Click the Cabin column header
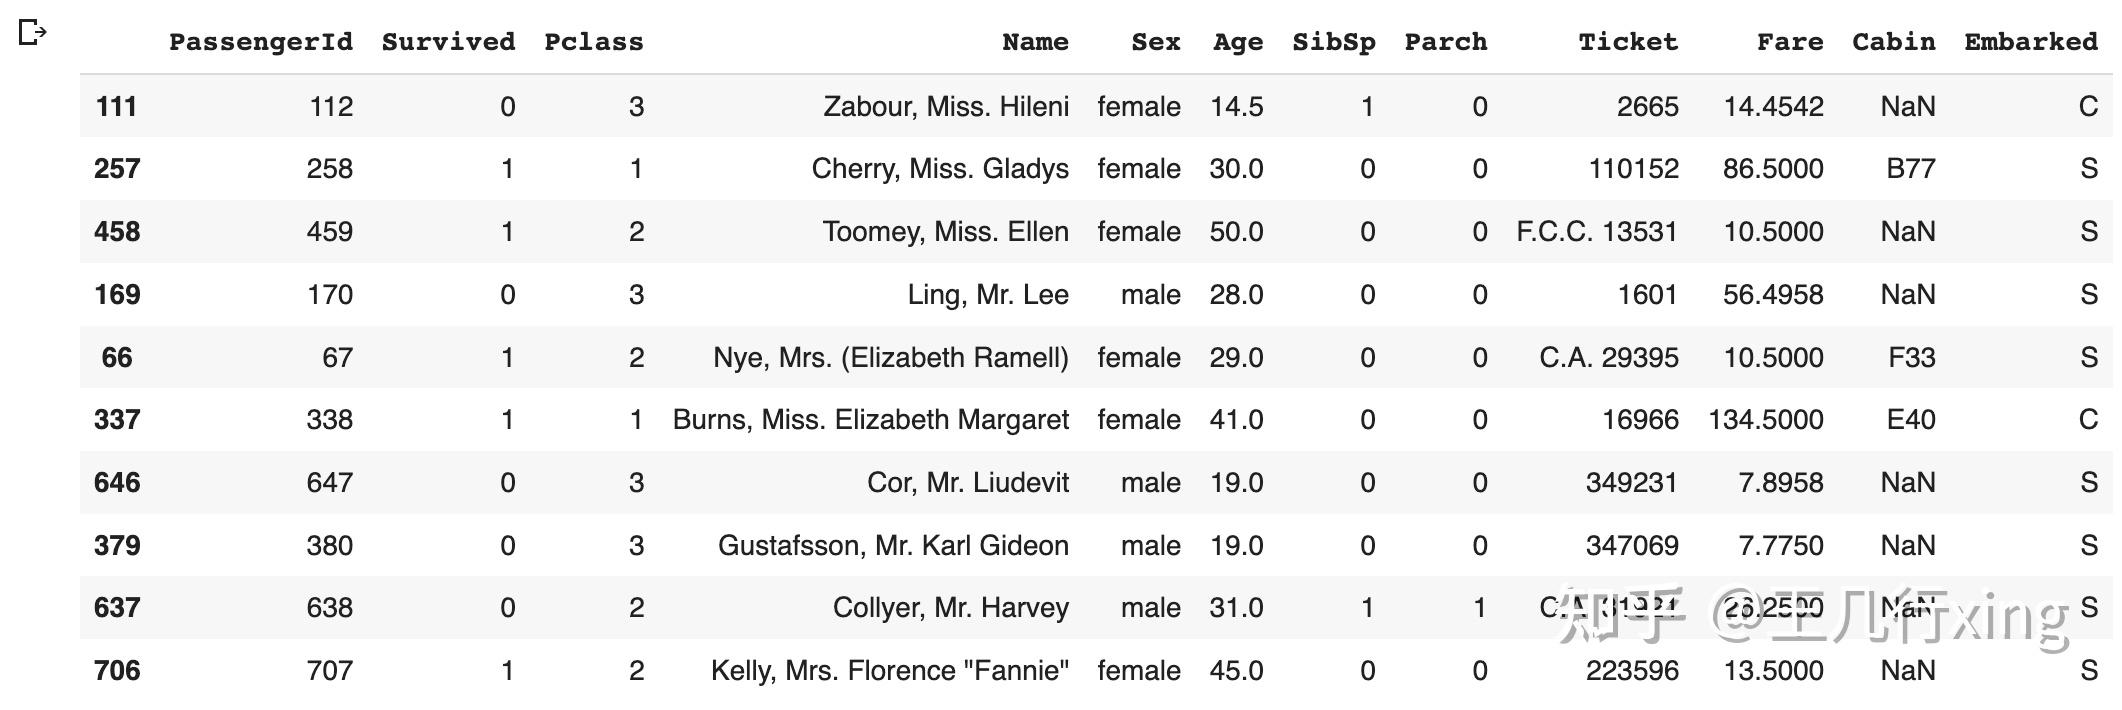 (1893, 42)
